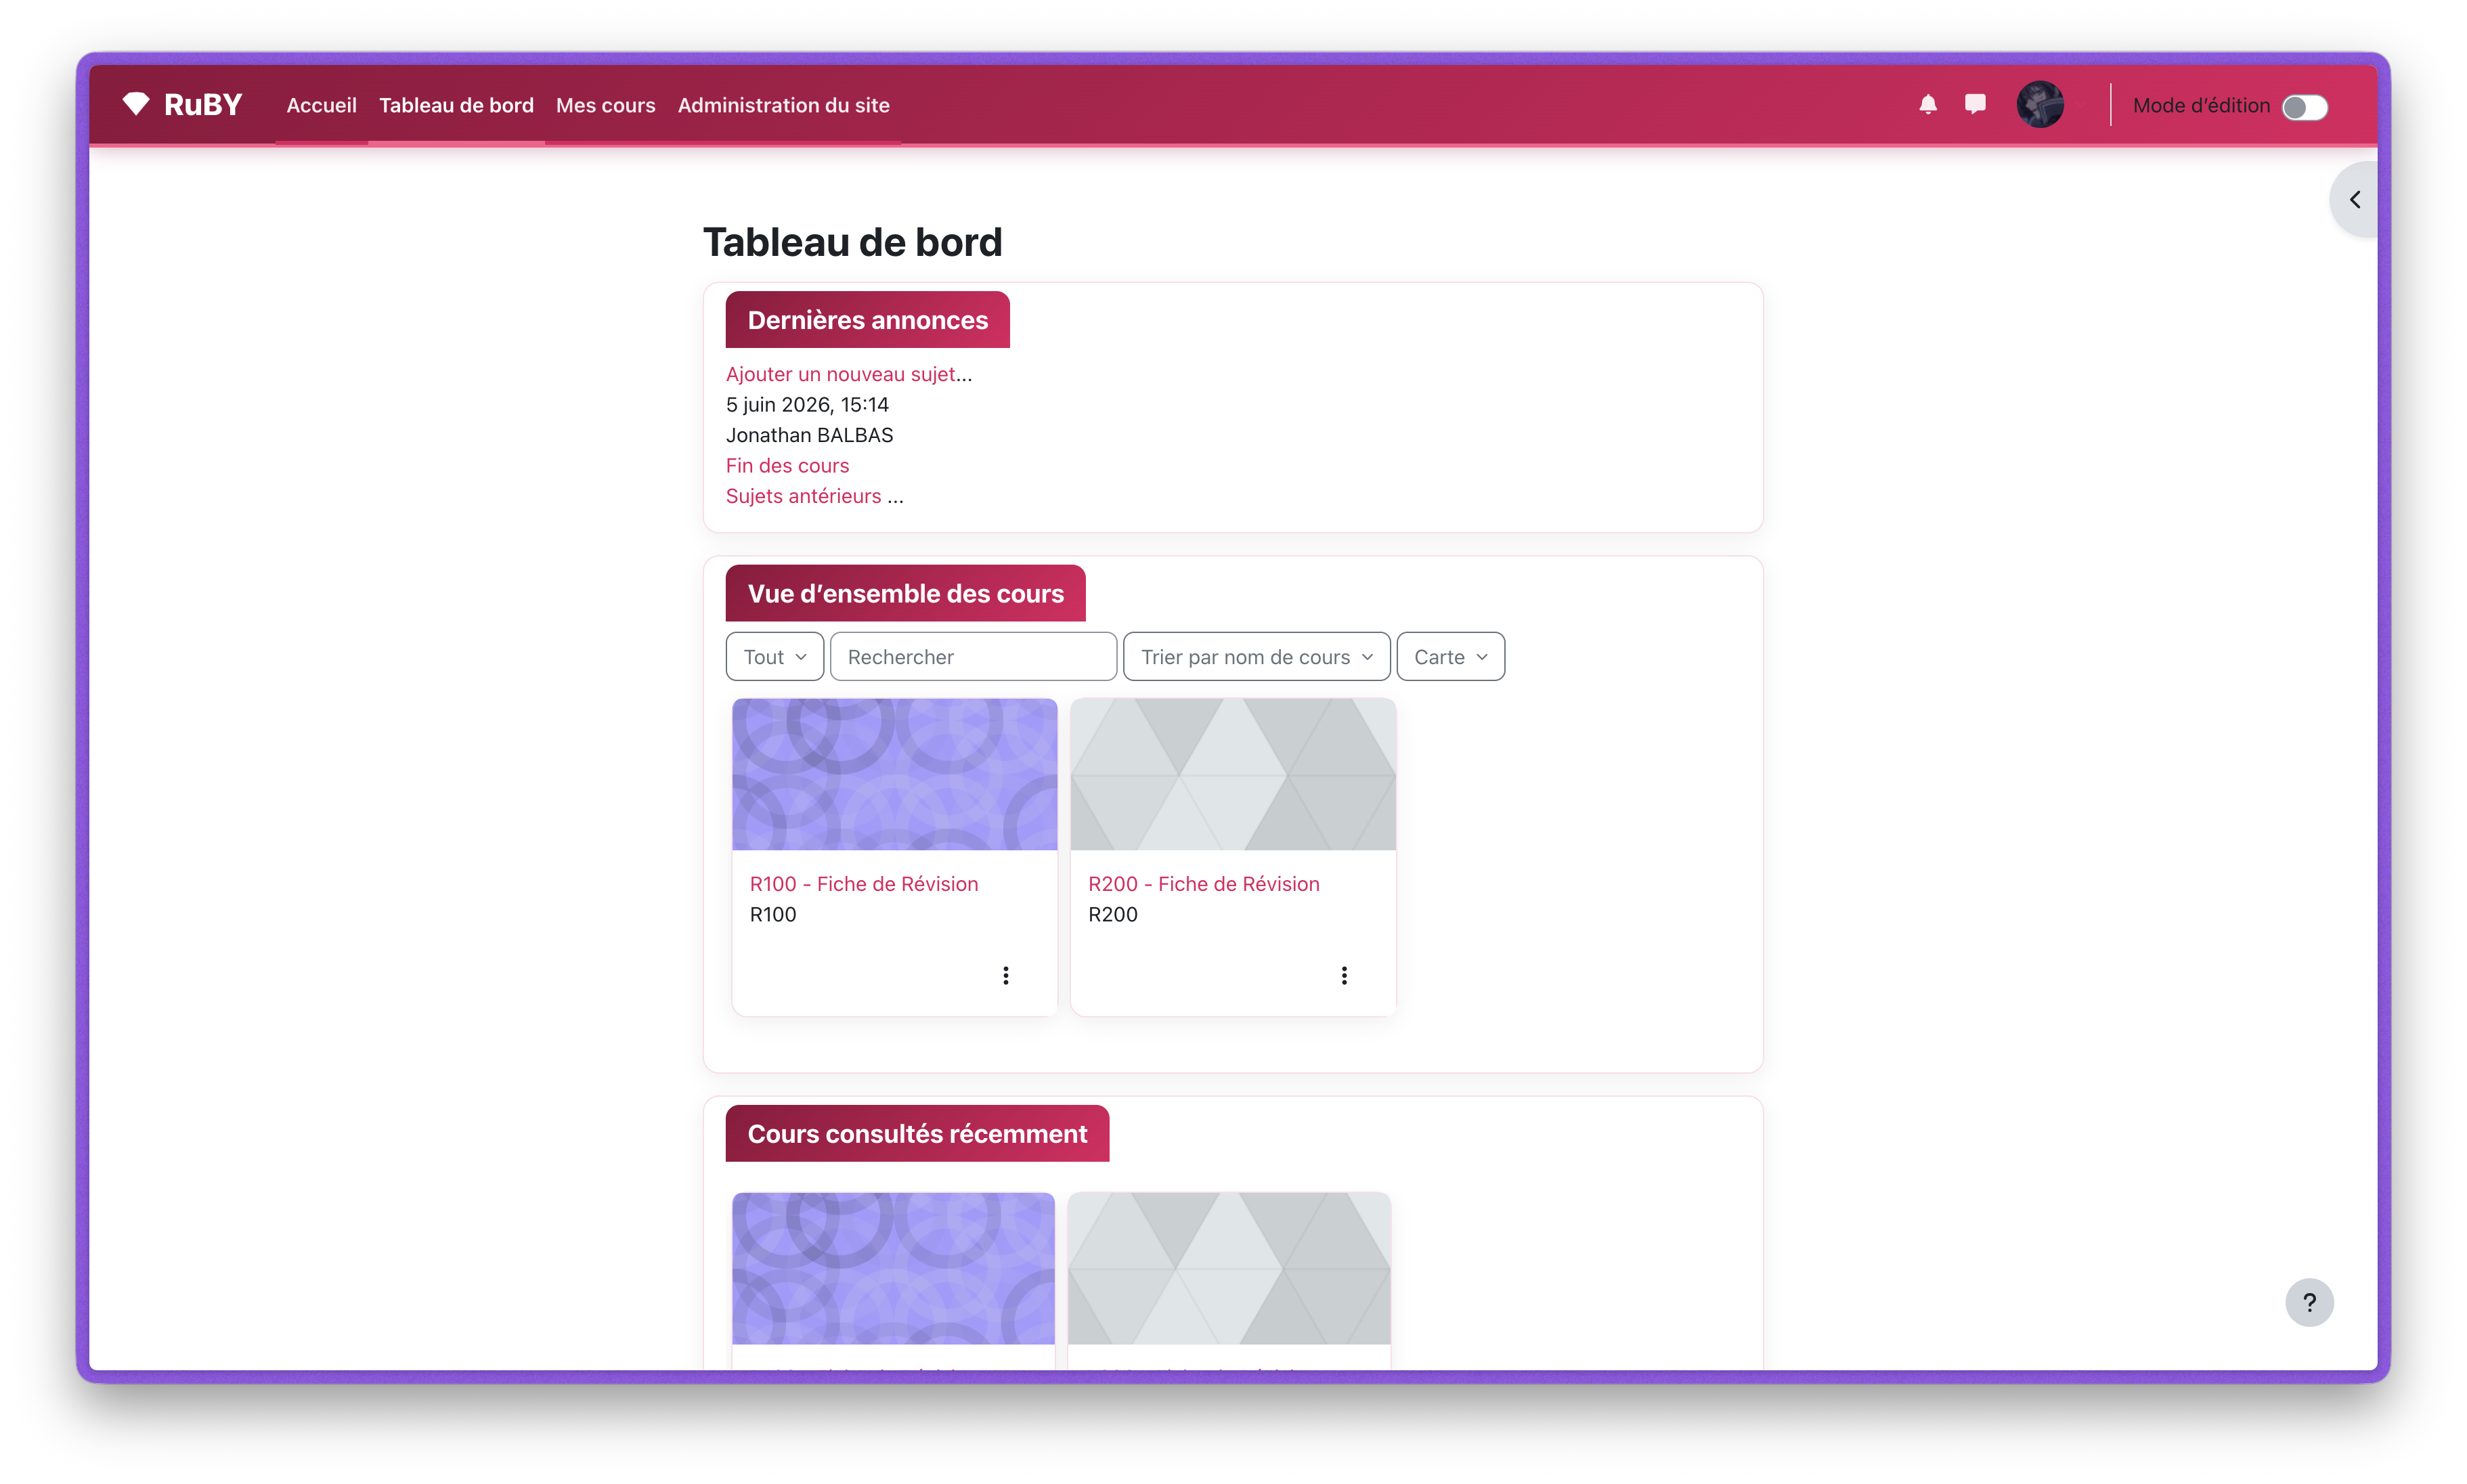Go to the Accueil tab
Image resolution: width=2467 pixels, height=1484 pixels.
321,105
